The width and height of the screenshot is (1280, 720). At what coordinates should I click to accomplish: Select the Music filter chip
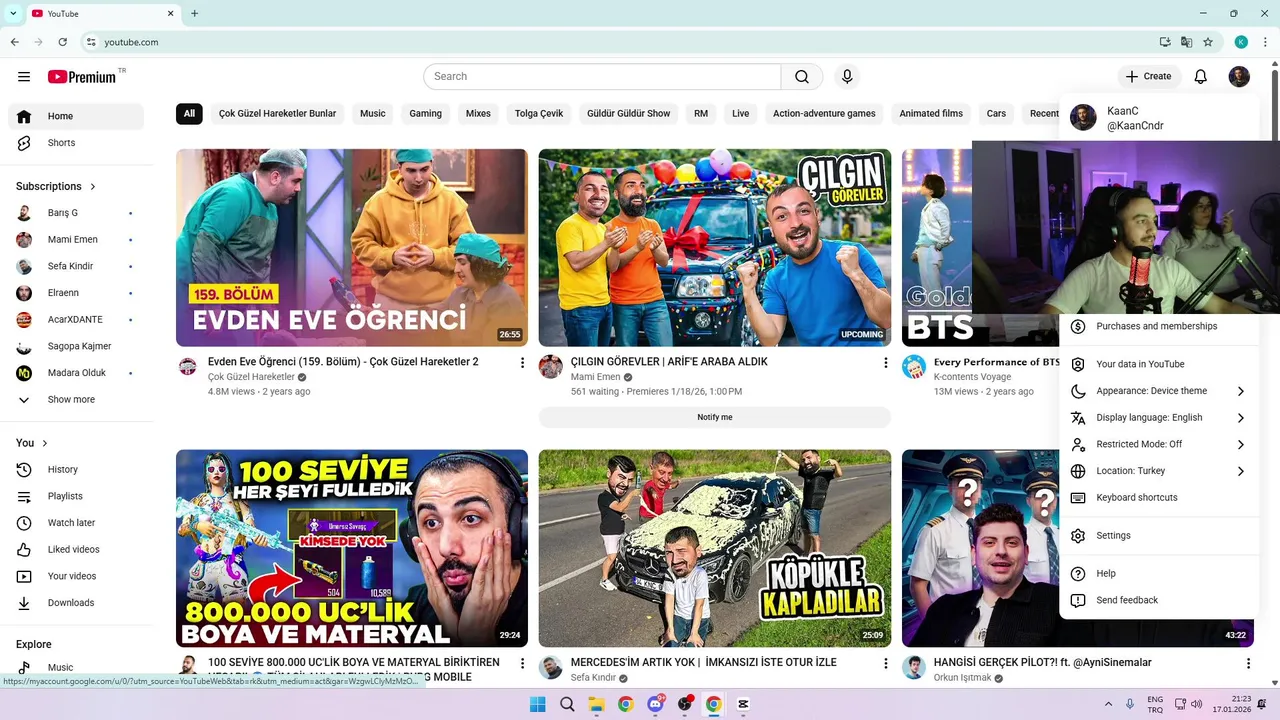pyautogui.click(x=373, y=114)
